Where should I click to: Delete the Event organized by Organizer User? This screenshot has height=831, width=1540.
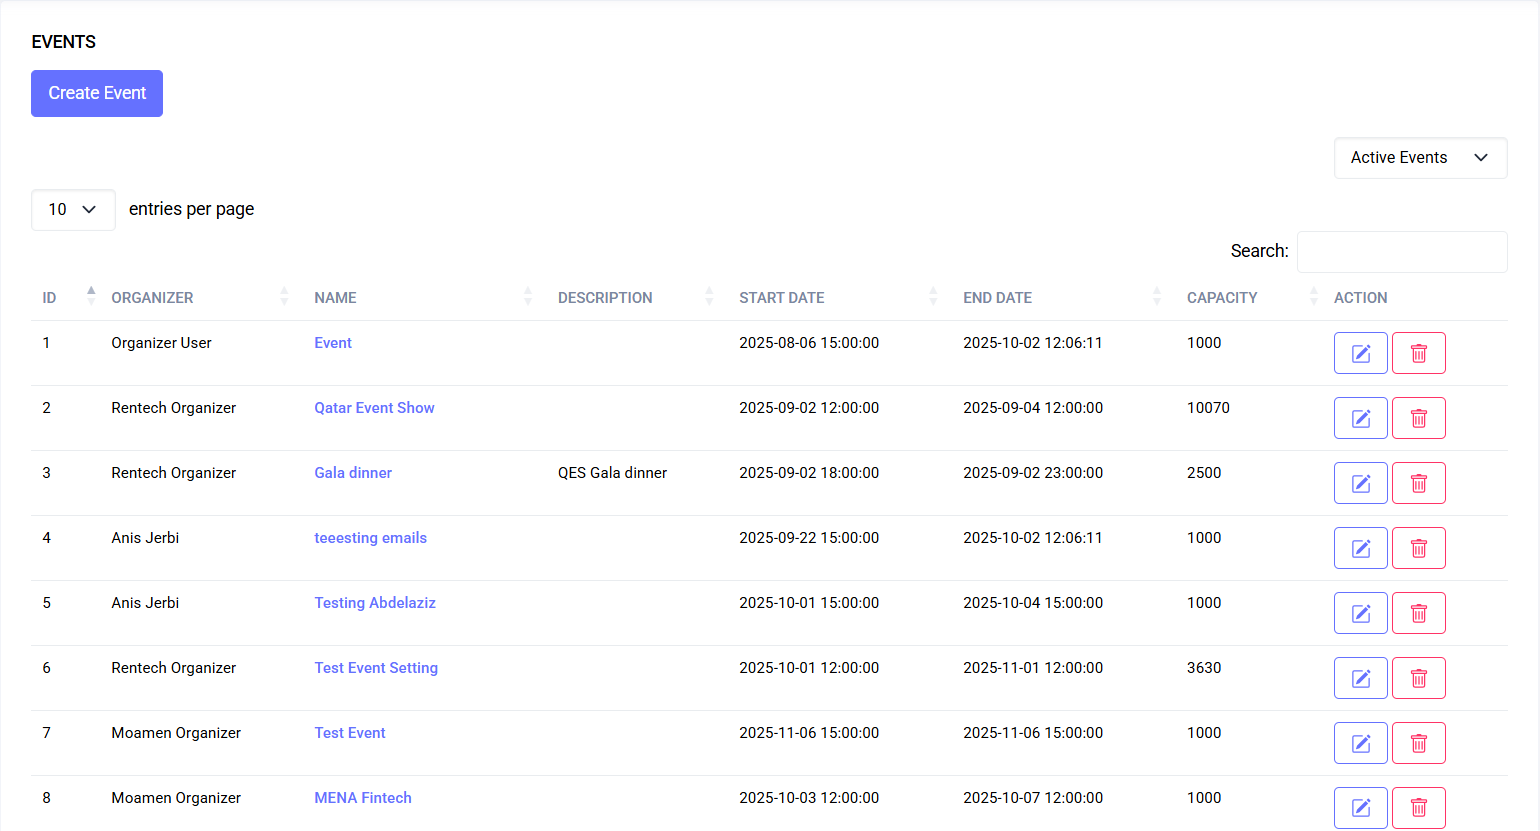click(1419, 352)
